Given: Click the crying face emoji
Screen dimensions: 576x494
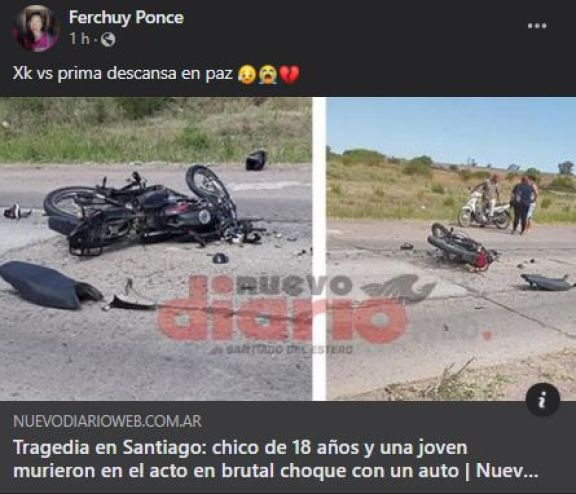Looking at the screenshot, I should (x=268, y=74).
